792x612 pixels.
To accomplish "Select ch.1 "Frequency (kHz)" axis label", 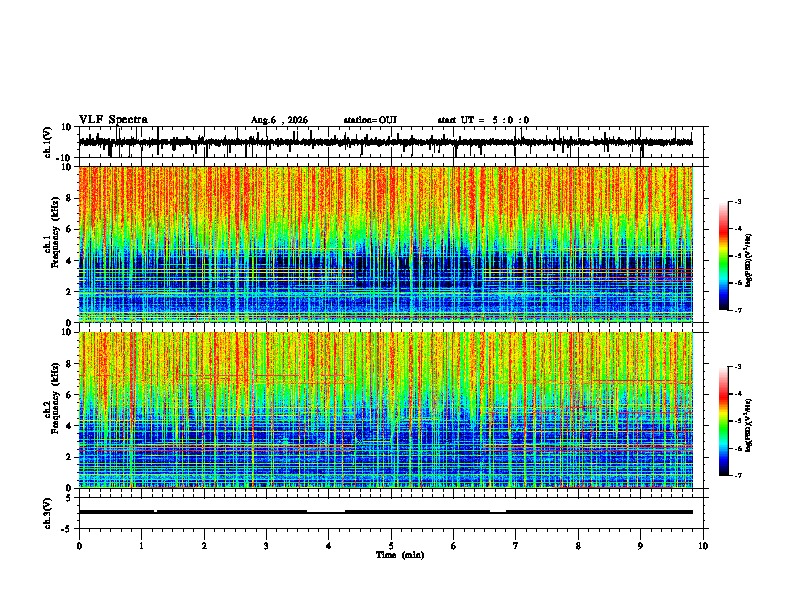I will (x=55, y=233).
